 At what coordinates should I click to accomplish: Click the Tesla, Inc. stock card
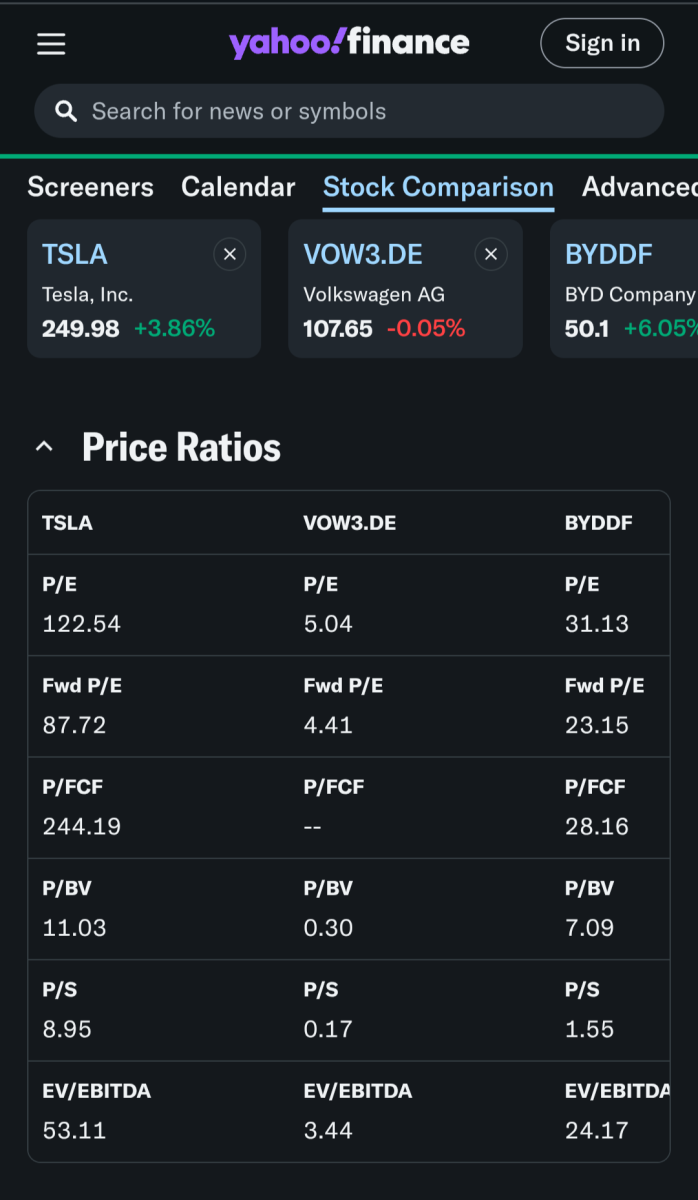(x=143, y=310)
